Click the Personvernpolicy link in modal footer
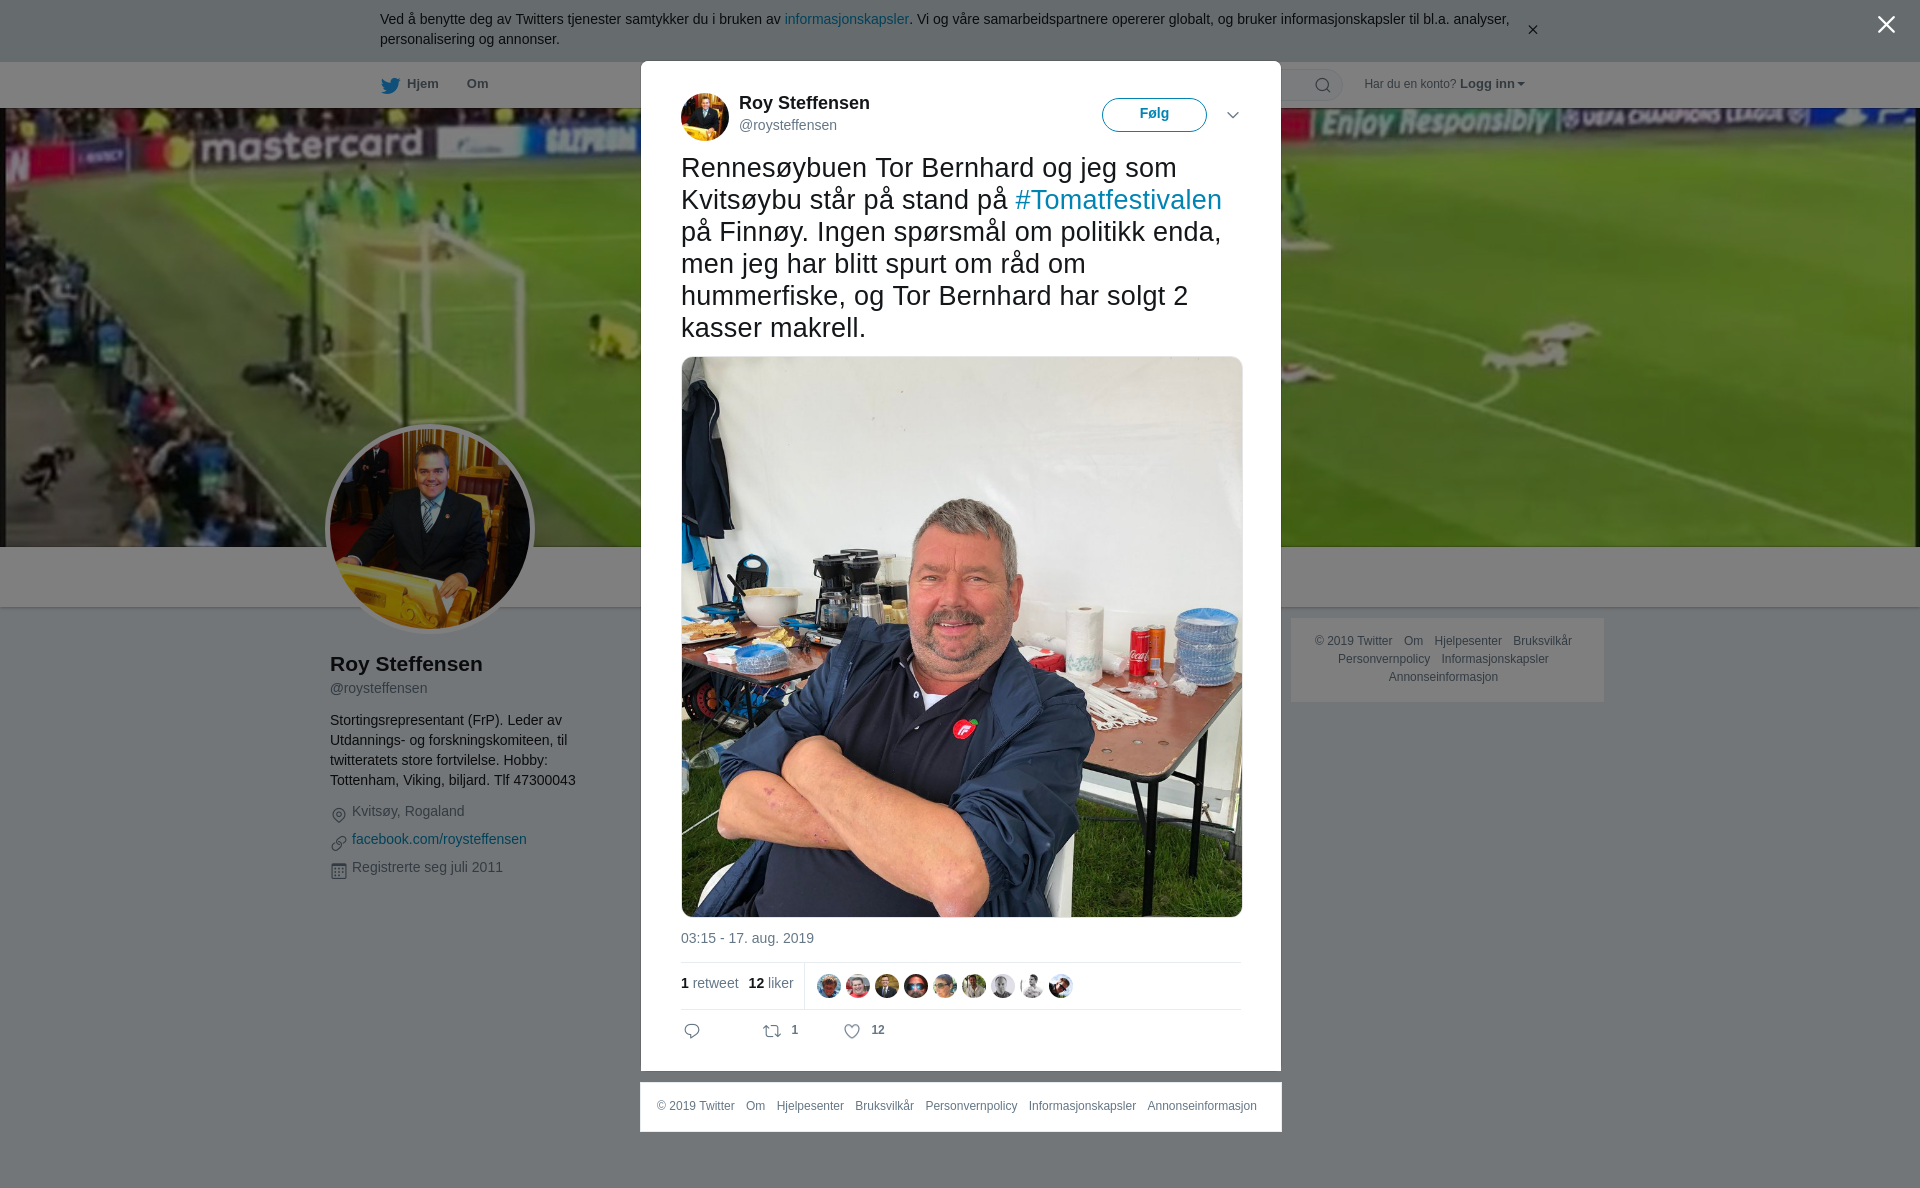This screenshot has width=1920, height=1188. pos(971,1106)
